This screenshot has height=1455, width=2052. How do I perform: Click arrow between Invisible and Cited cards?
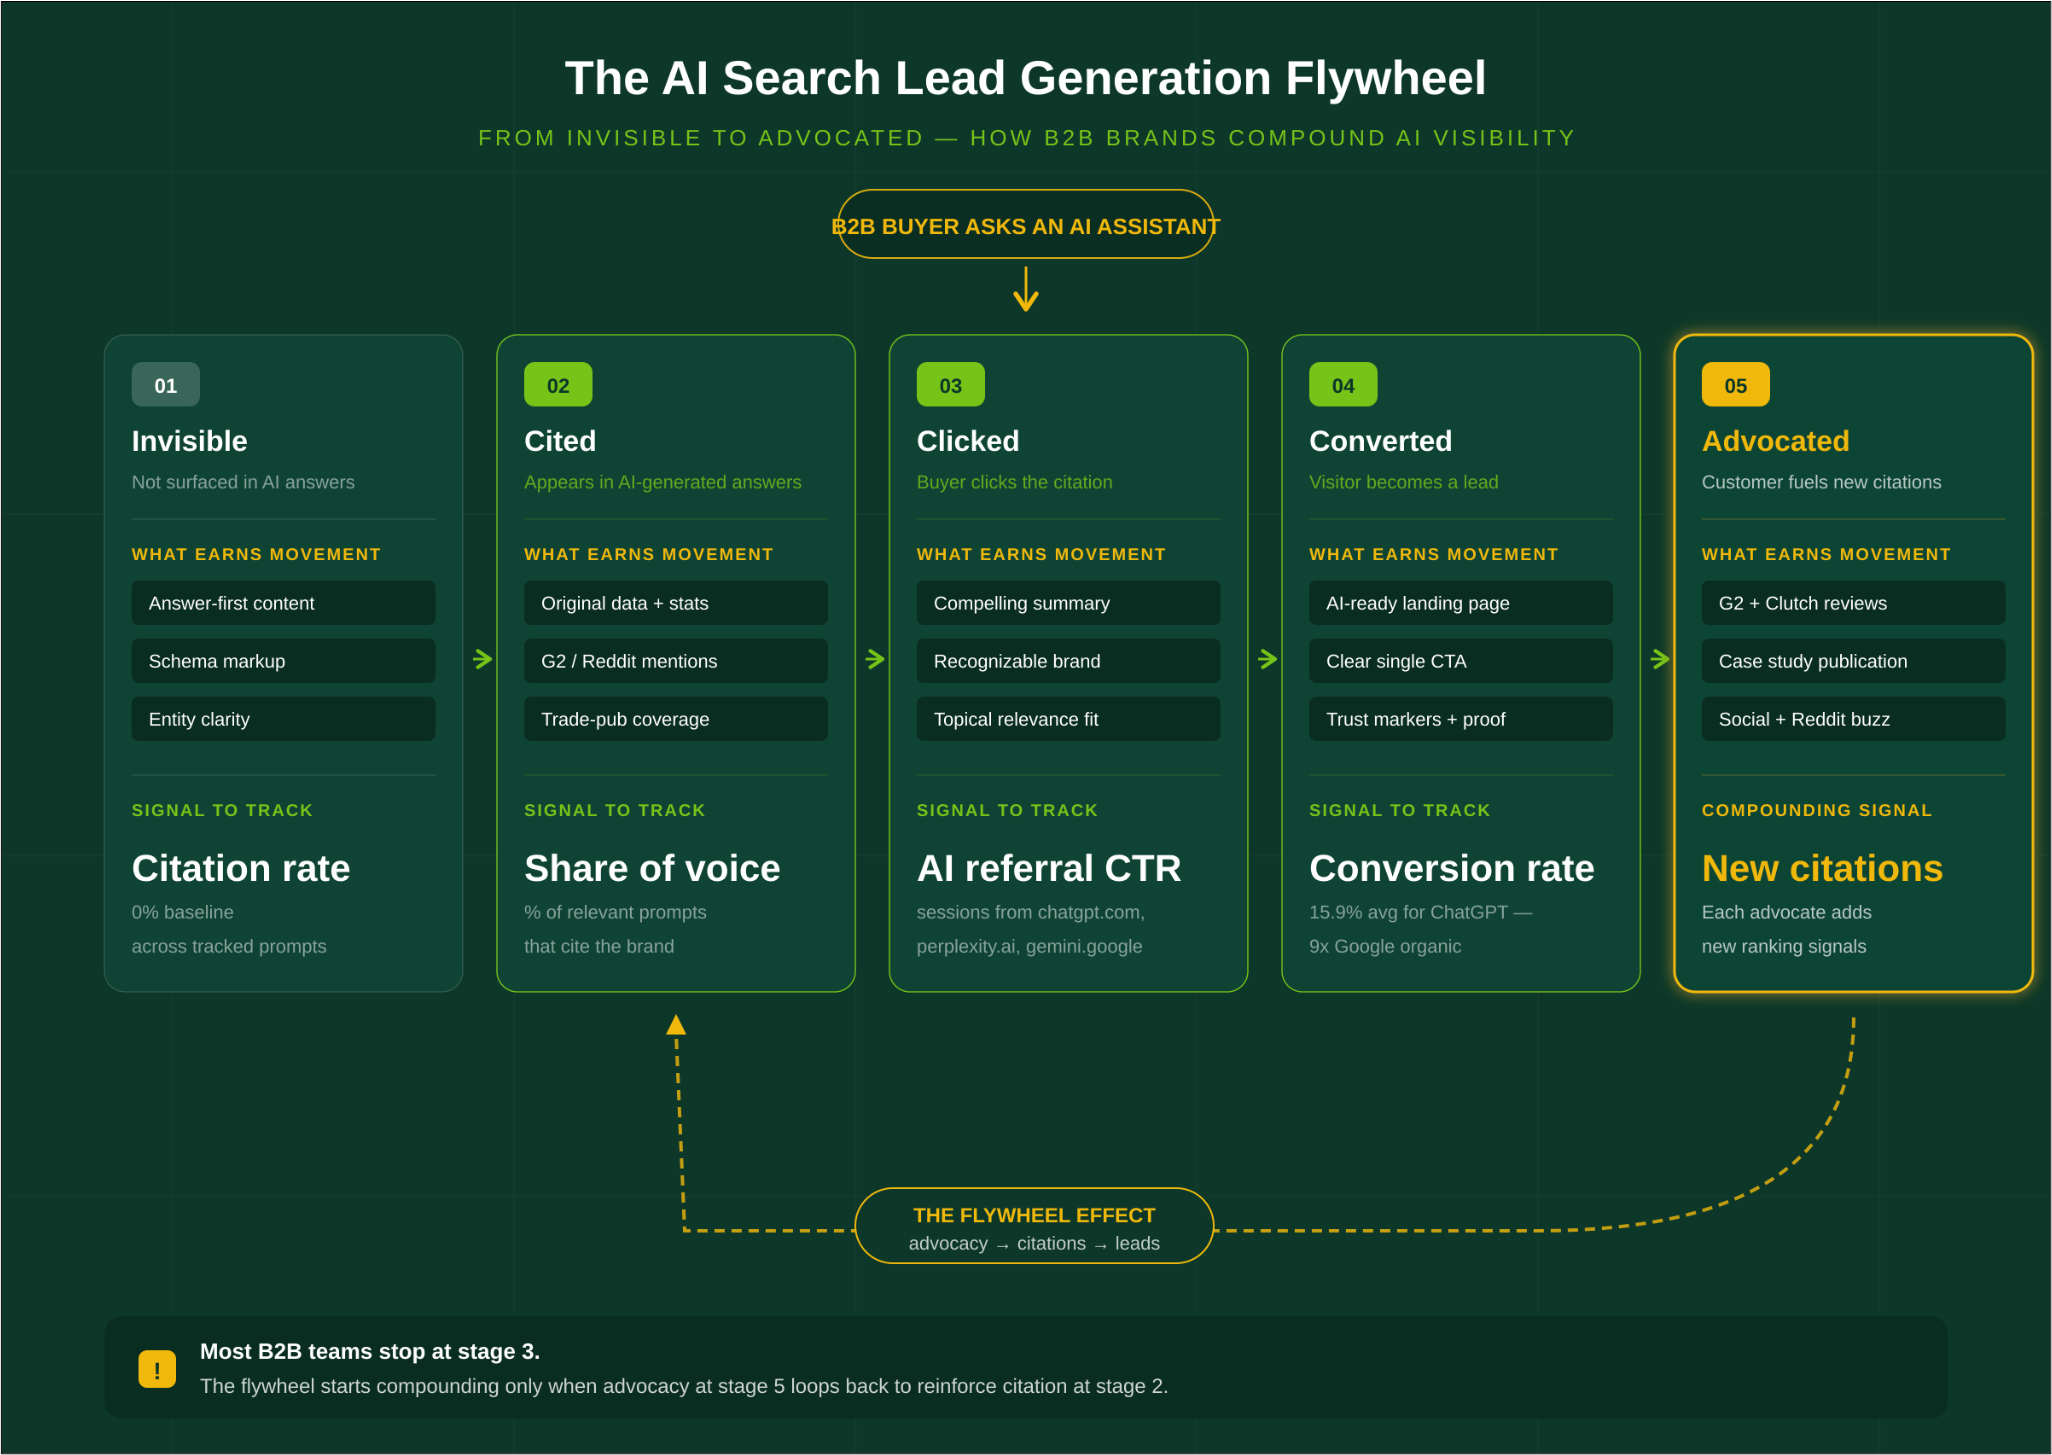click(482, 659)
